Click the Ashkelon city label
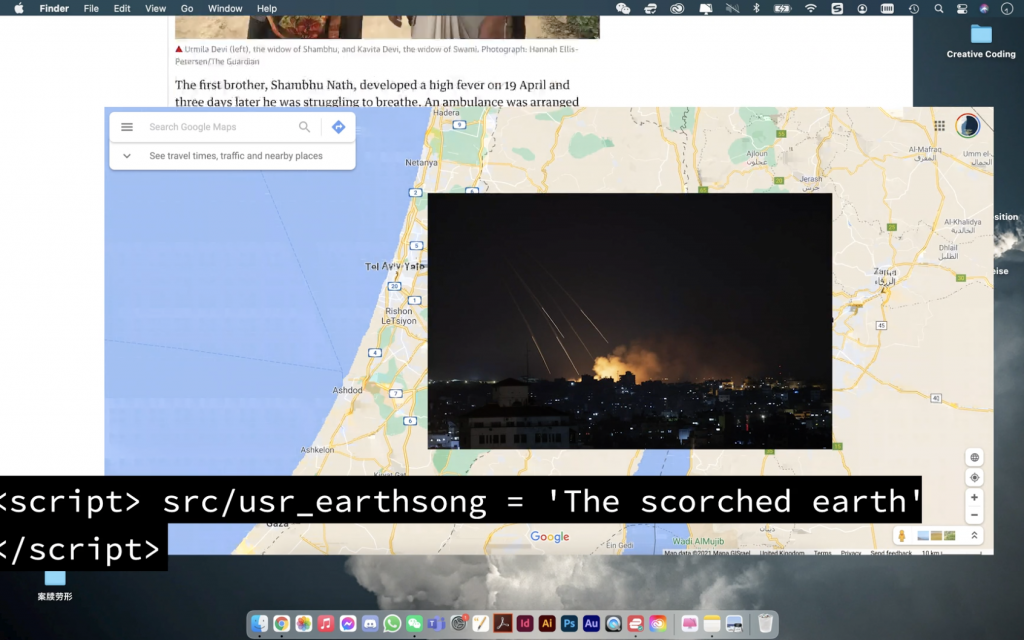This screenshot has height=640, width=1024. tap(317, 450)
